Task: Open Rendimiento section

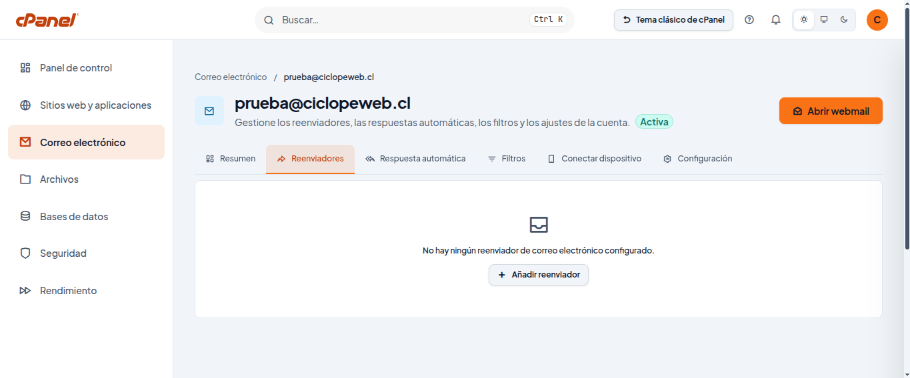Action: click(86, 291)
